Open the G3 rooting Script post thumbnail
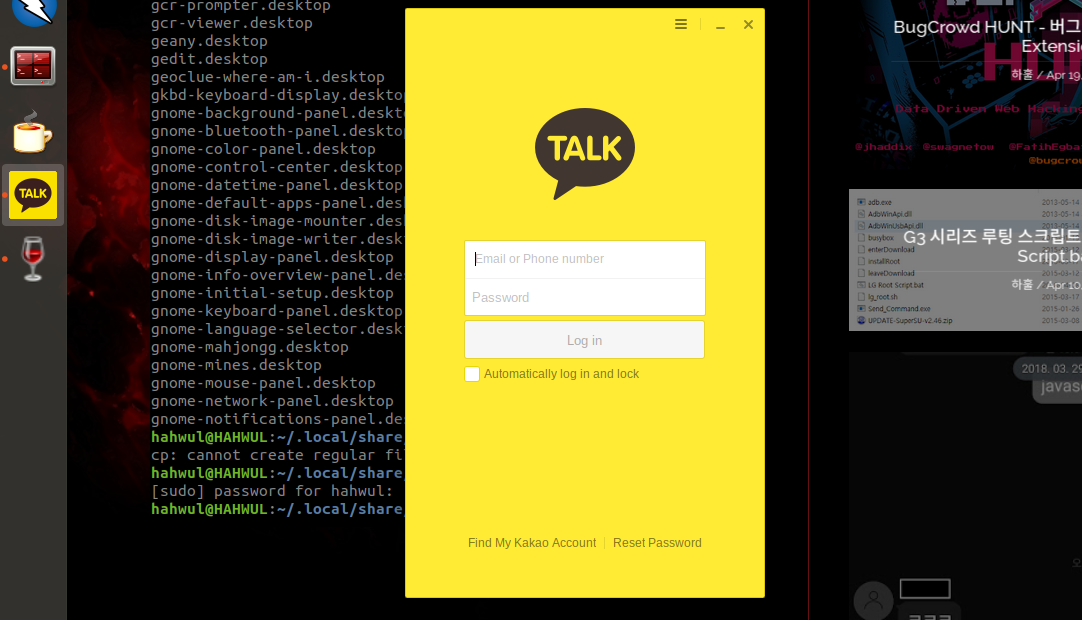 [x=965, y=260]
